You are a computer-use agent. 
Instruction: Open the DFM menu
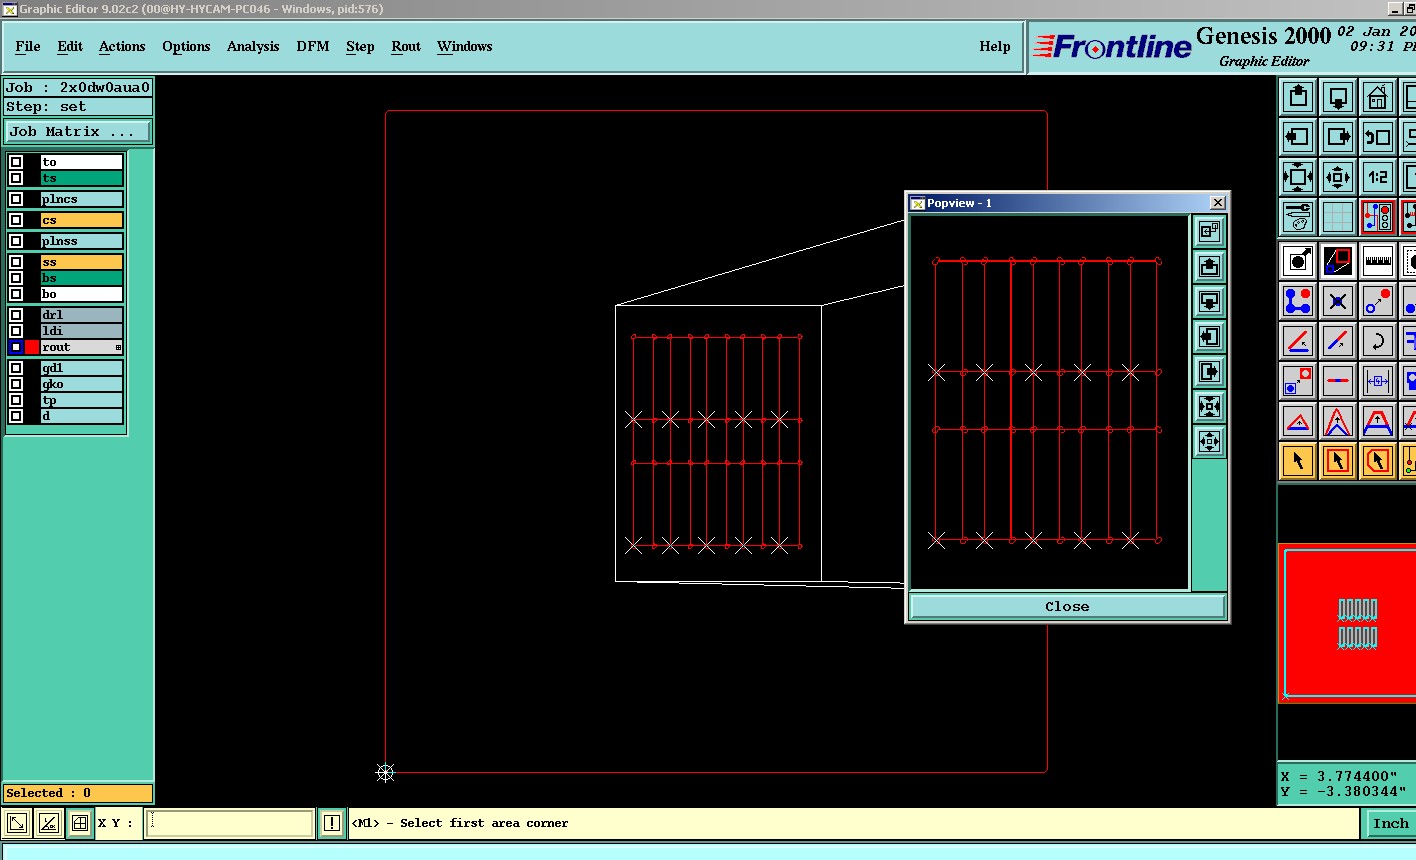click(x=312, y=47)
